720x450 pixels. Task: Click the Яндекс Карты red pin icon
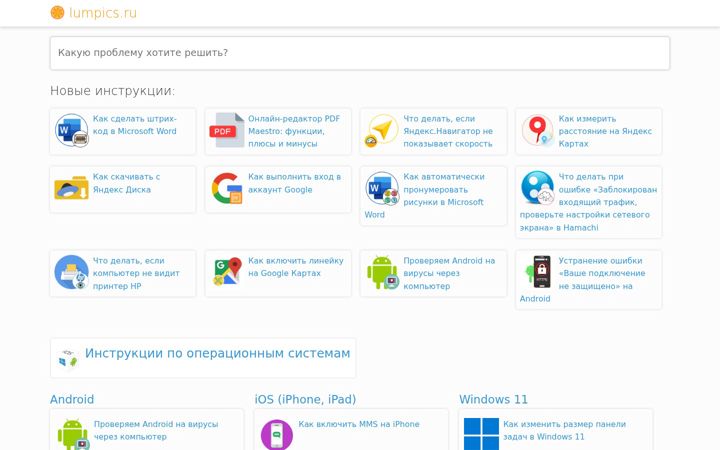[x=537, y=130]
